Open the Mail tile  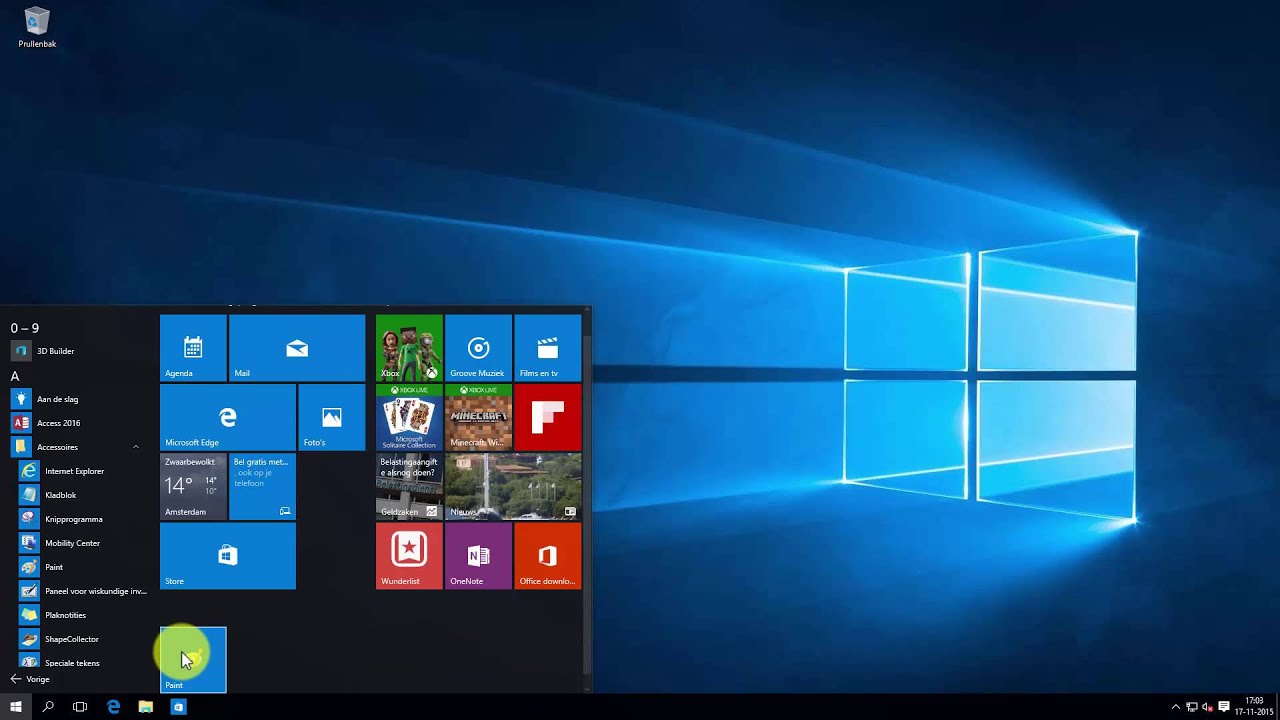[x=297, y=348]
